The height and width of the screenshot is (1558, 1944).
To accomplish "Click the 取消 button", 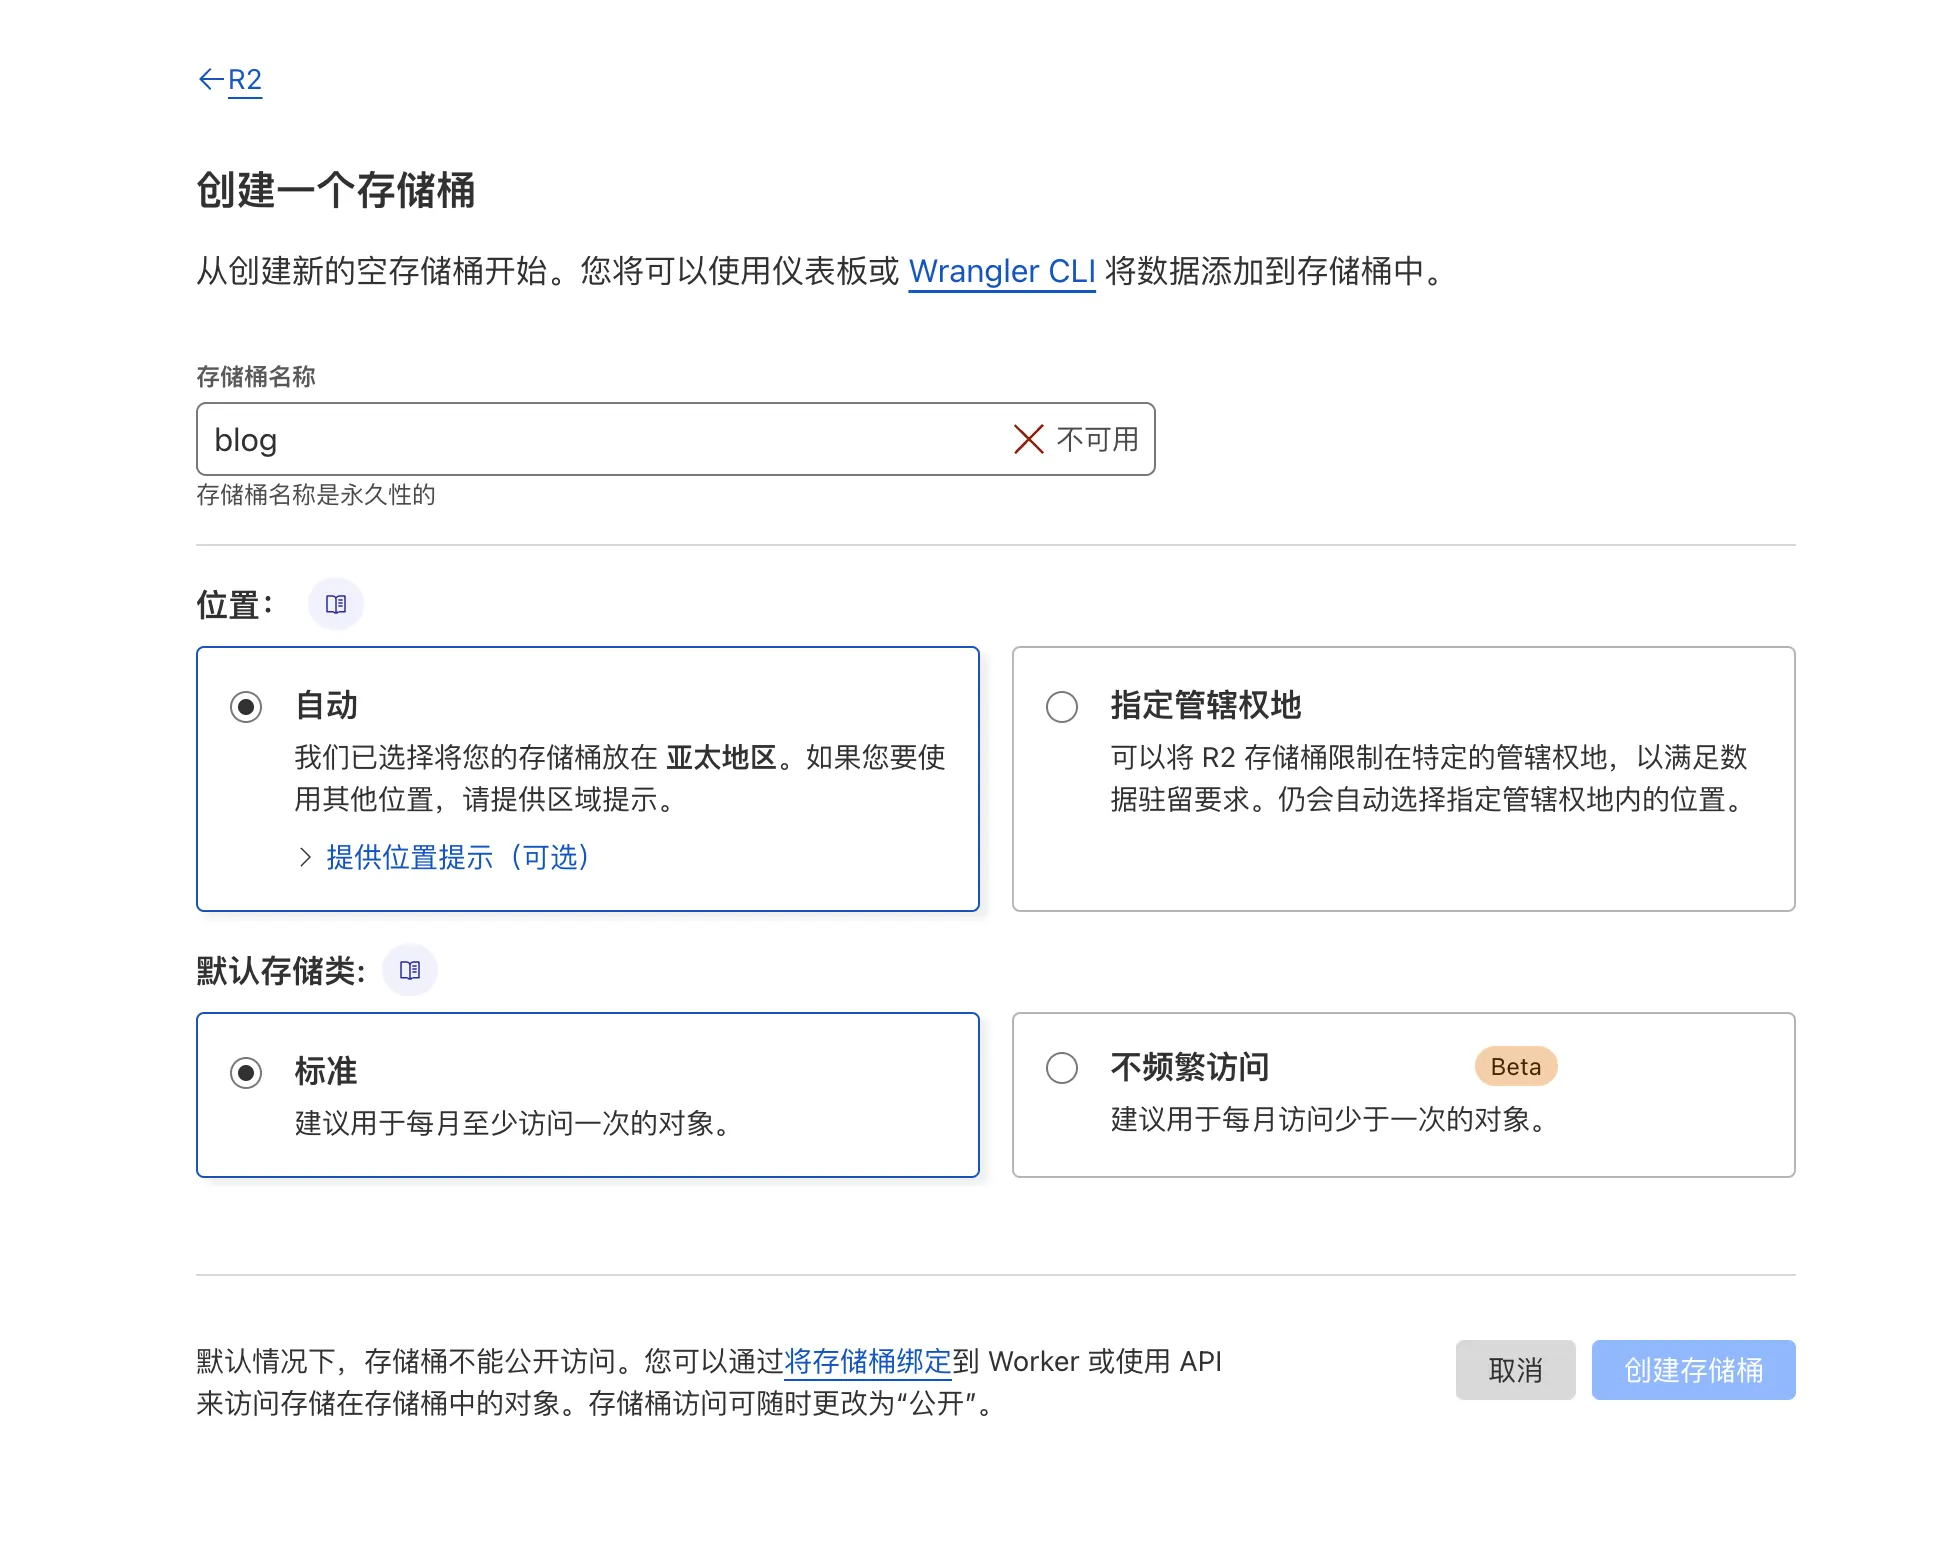I will click(1514, 1370).
